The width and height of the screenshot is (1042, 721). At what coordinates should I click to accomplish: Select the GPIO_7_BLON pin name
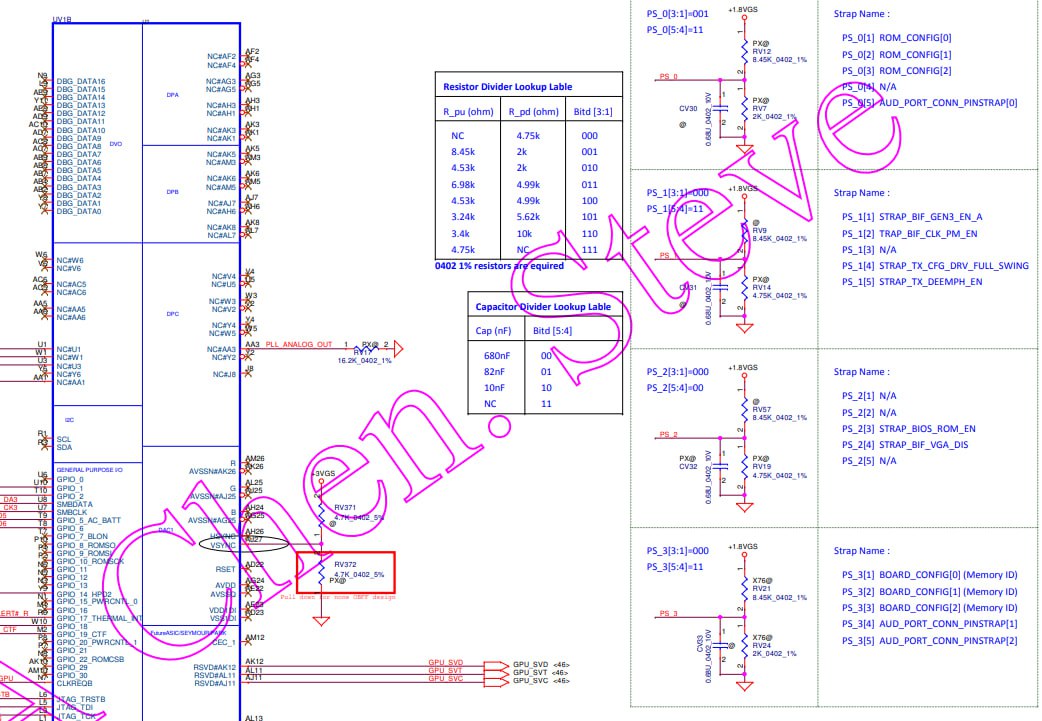tap(82, 536)
